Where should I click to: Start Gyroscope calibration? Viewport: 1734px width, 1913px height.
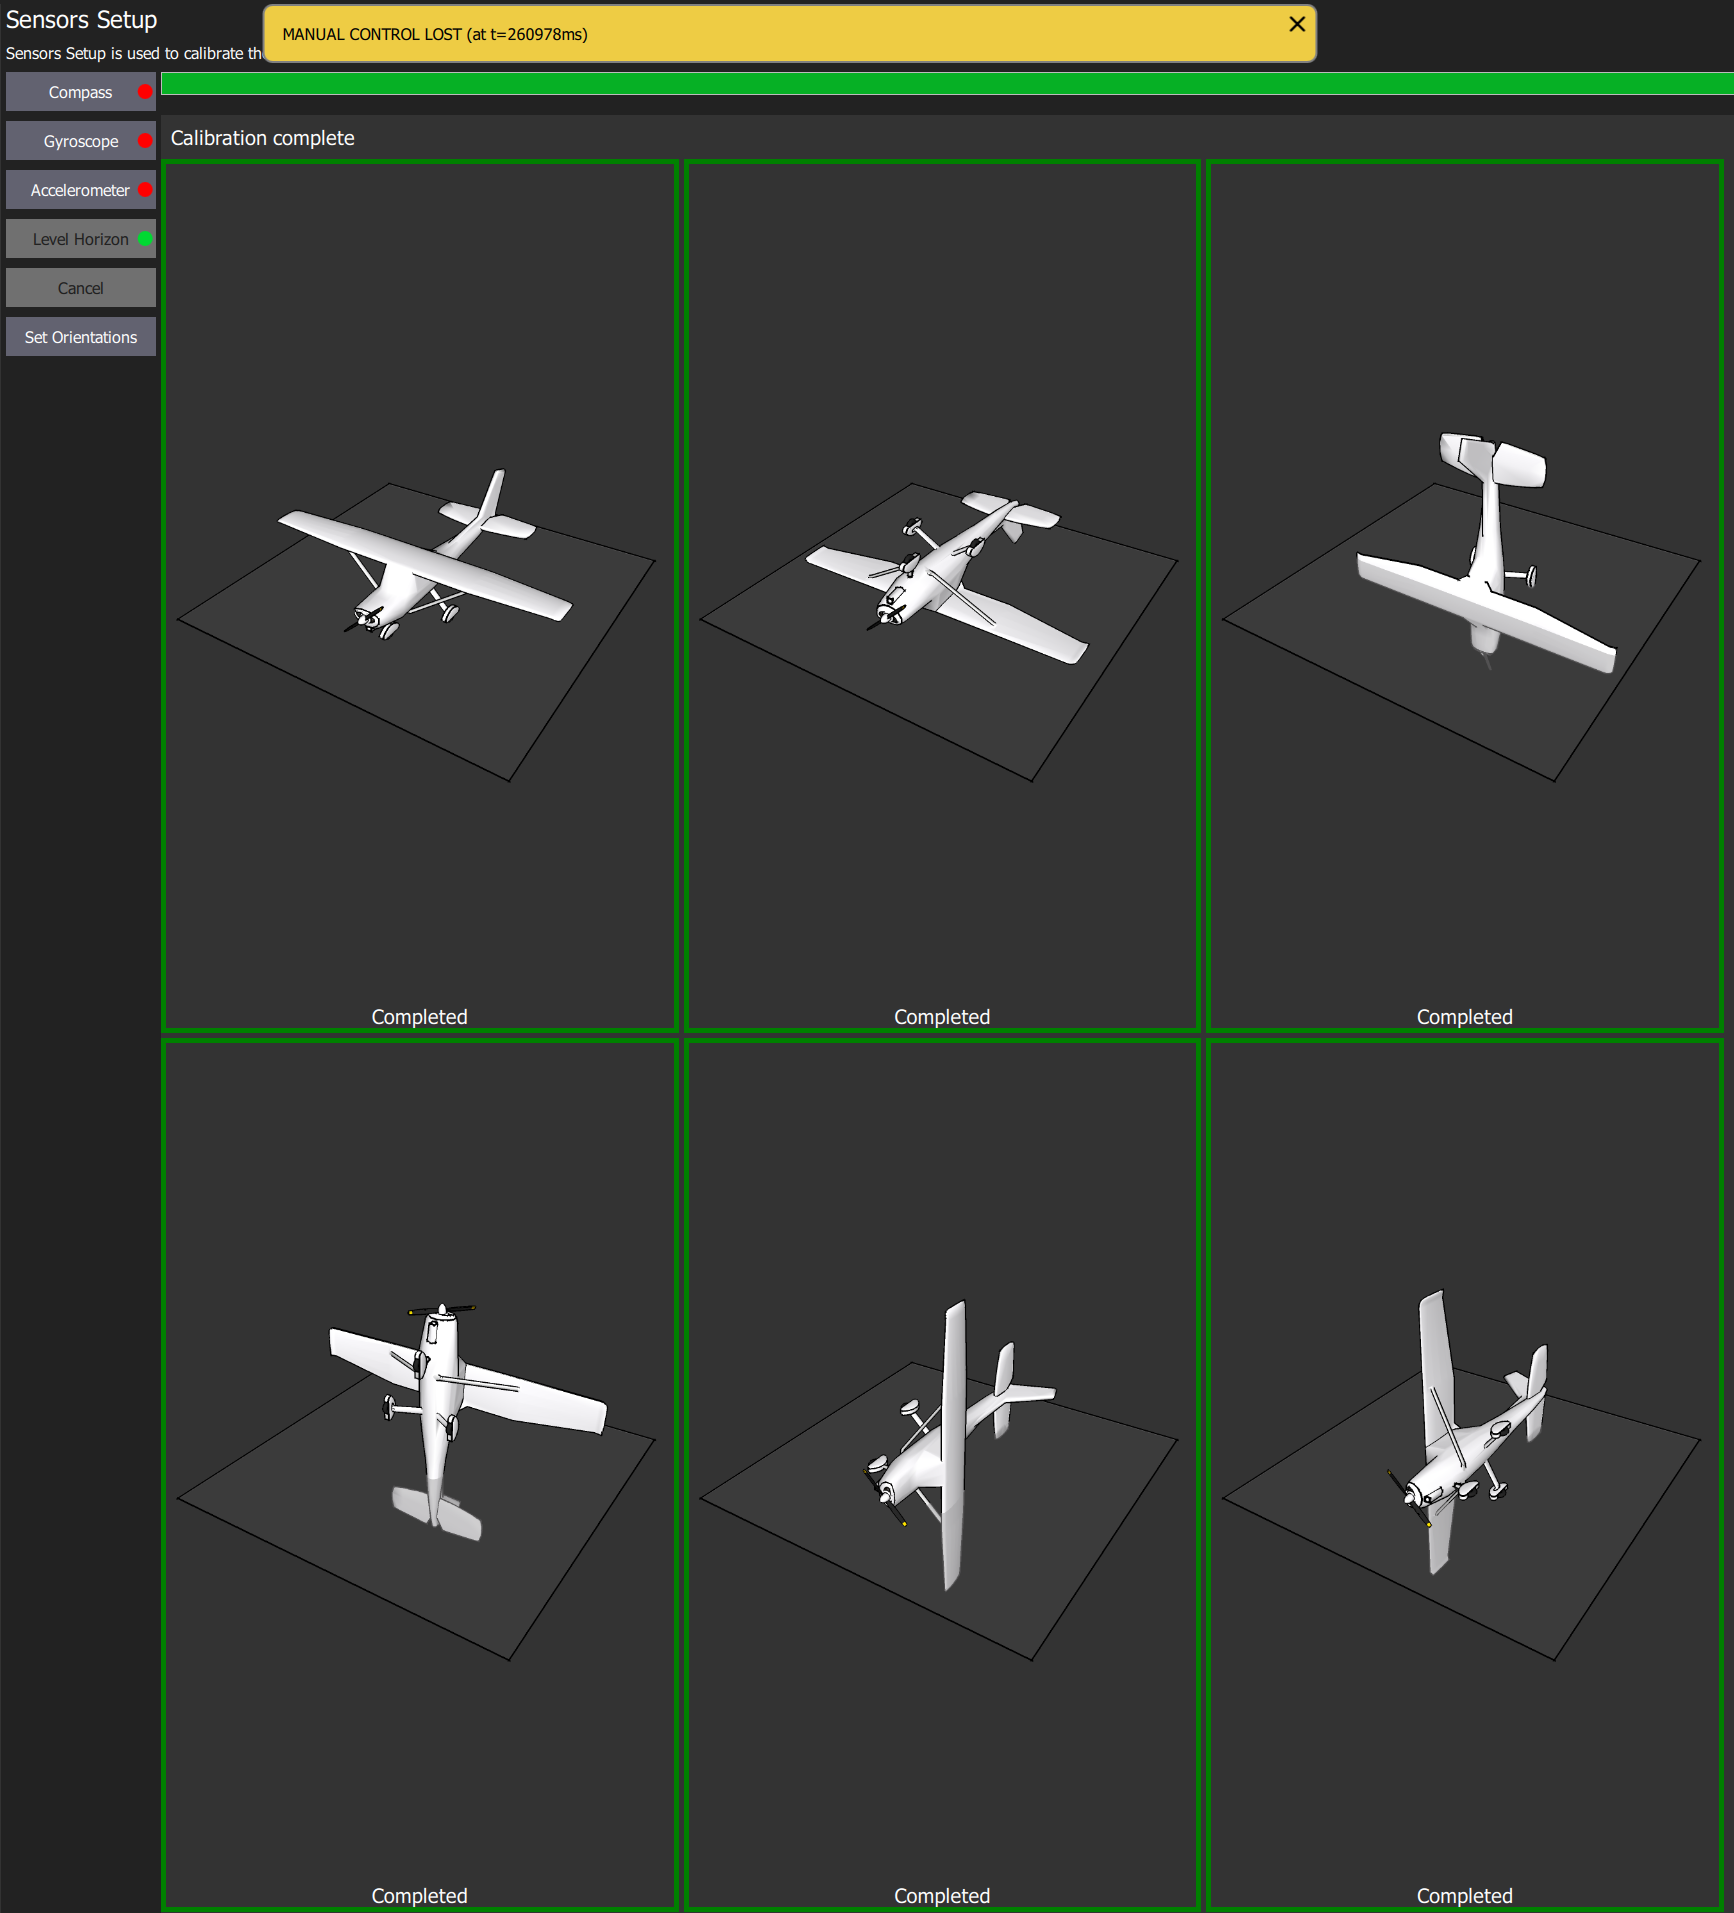(x=80, y=141)
